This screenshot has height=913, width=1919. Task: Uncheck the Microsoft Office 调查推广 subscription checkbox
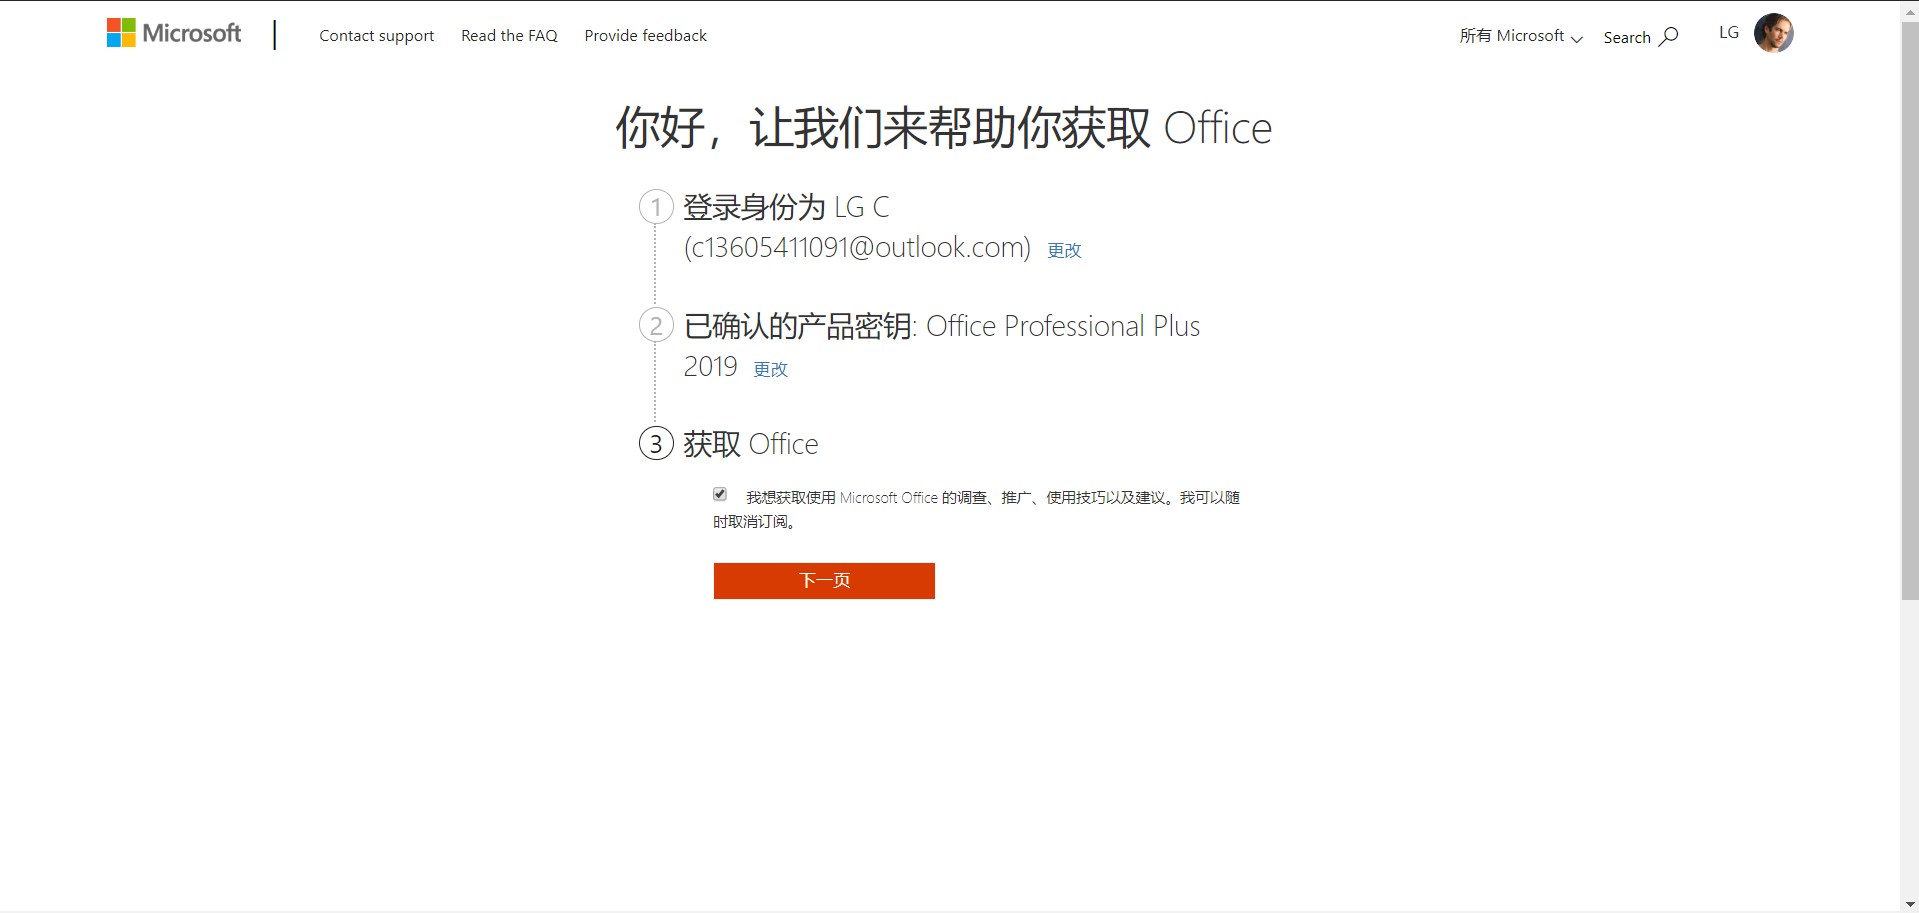[719, 493]
